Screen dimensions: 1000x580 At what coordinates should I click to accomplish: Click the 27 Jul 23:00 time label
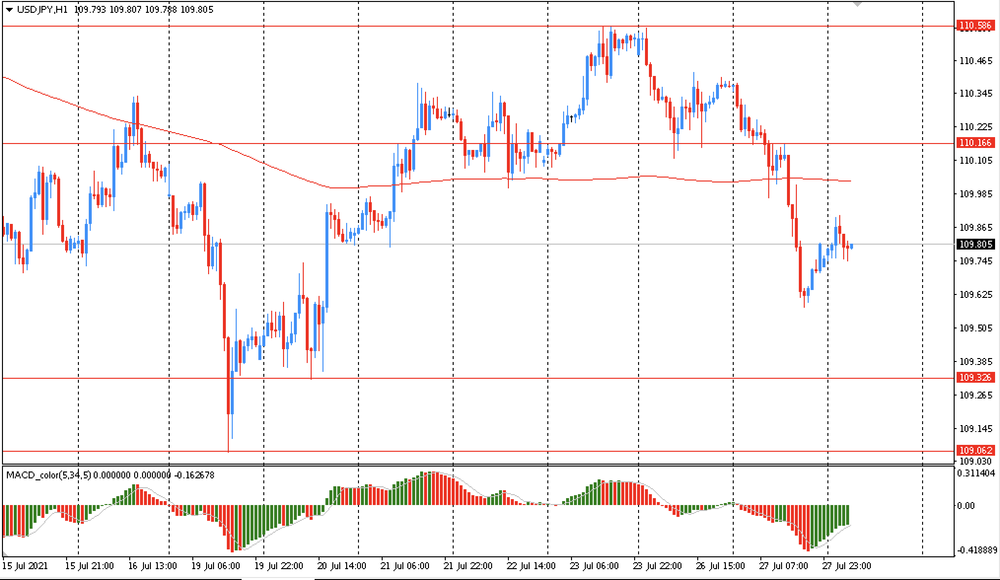point(846,566)
